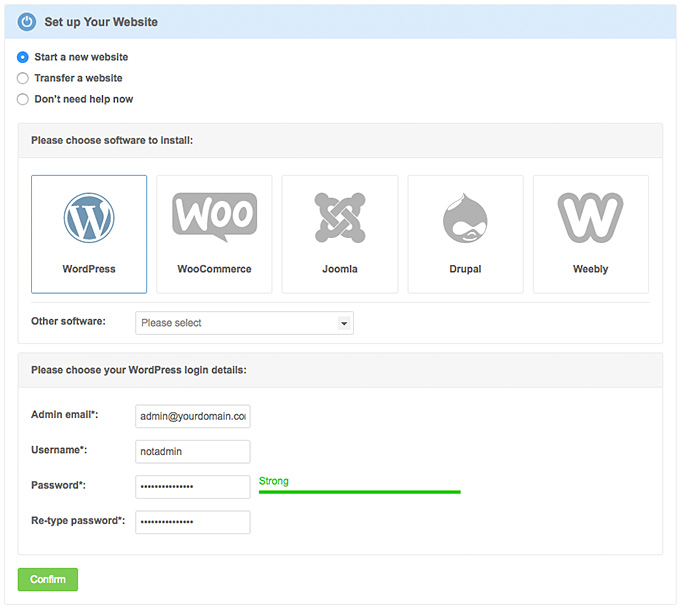Click the power icon in the header
This screenshot has height=609, width=680.
[x=27, y=22]
